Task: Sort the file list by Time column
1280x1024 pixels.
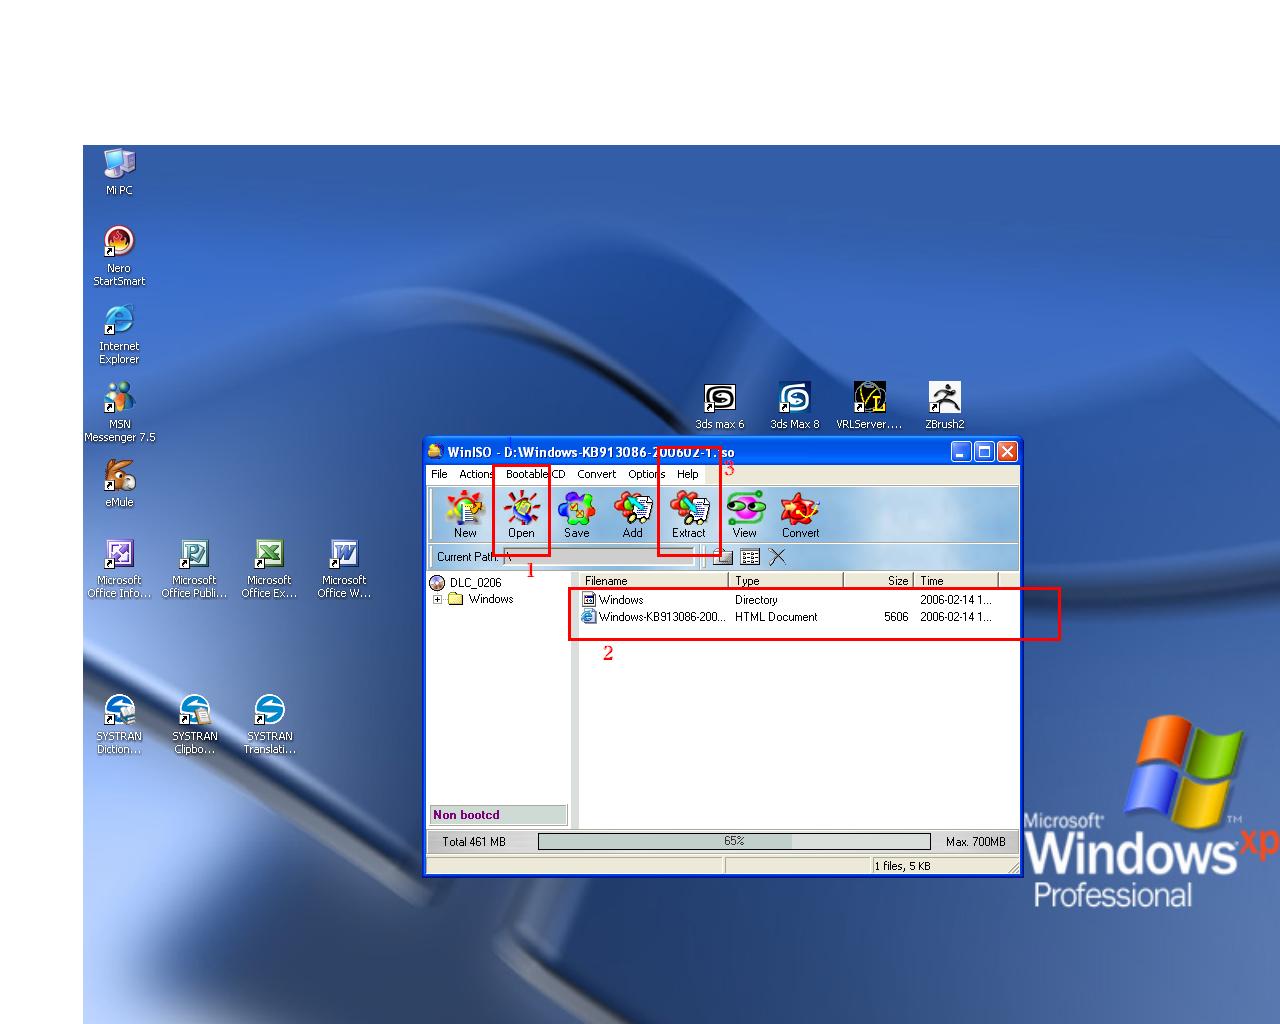Action: tap(956, 580)
